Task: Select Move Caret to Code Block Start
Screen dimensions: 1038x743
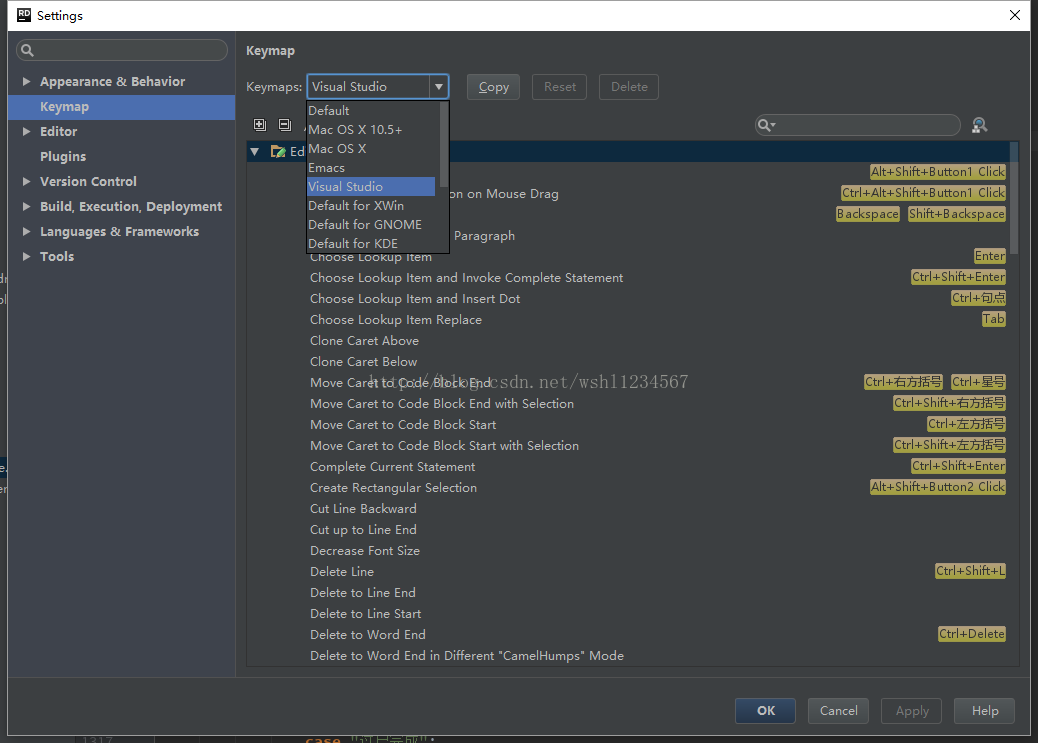Action: pos(402,424)
